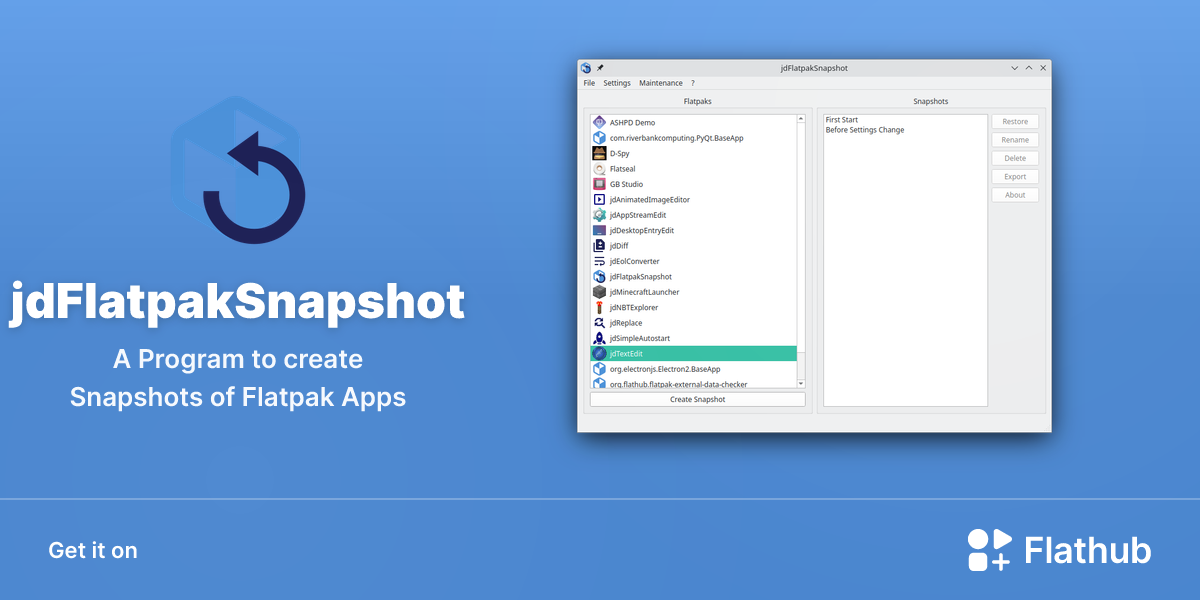Click the Flathub wordmark text
The image size is (1200, 600).
(1088, 551)
